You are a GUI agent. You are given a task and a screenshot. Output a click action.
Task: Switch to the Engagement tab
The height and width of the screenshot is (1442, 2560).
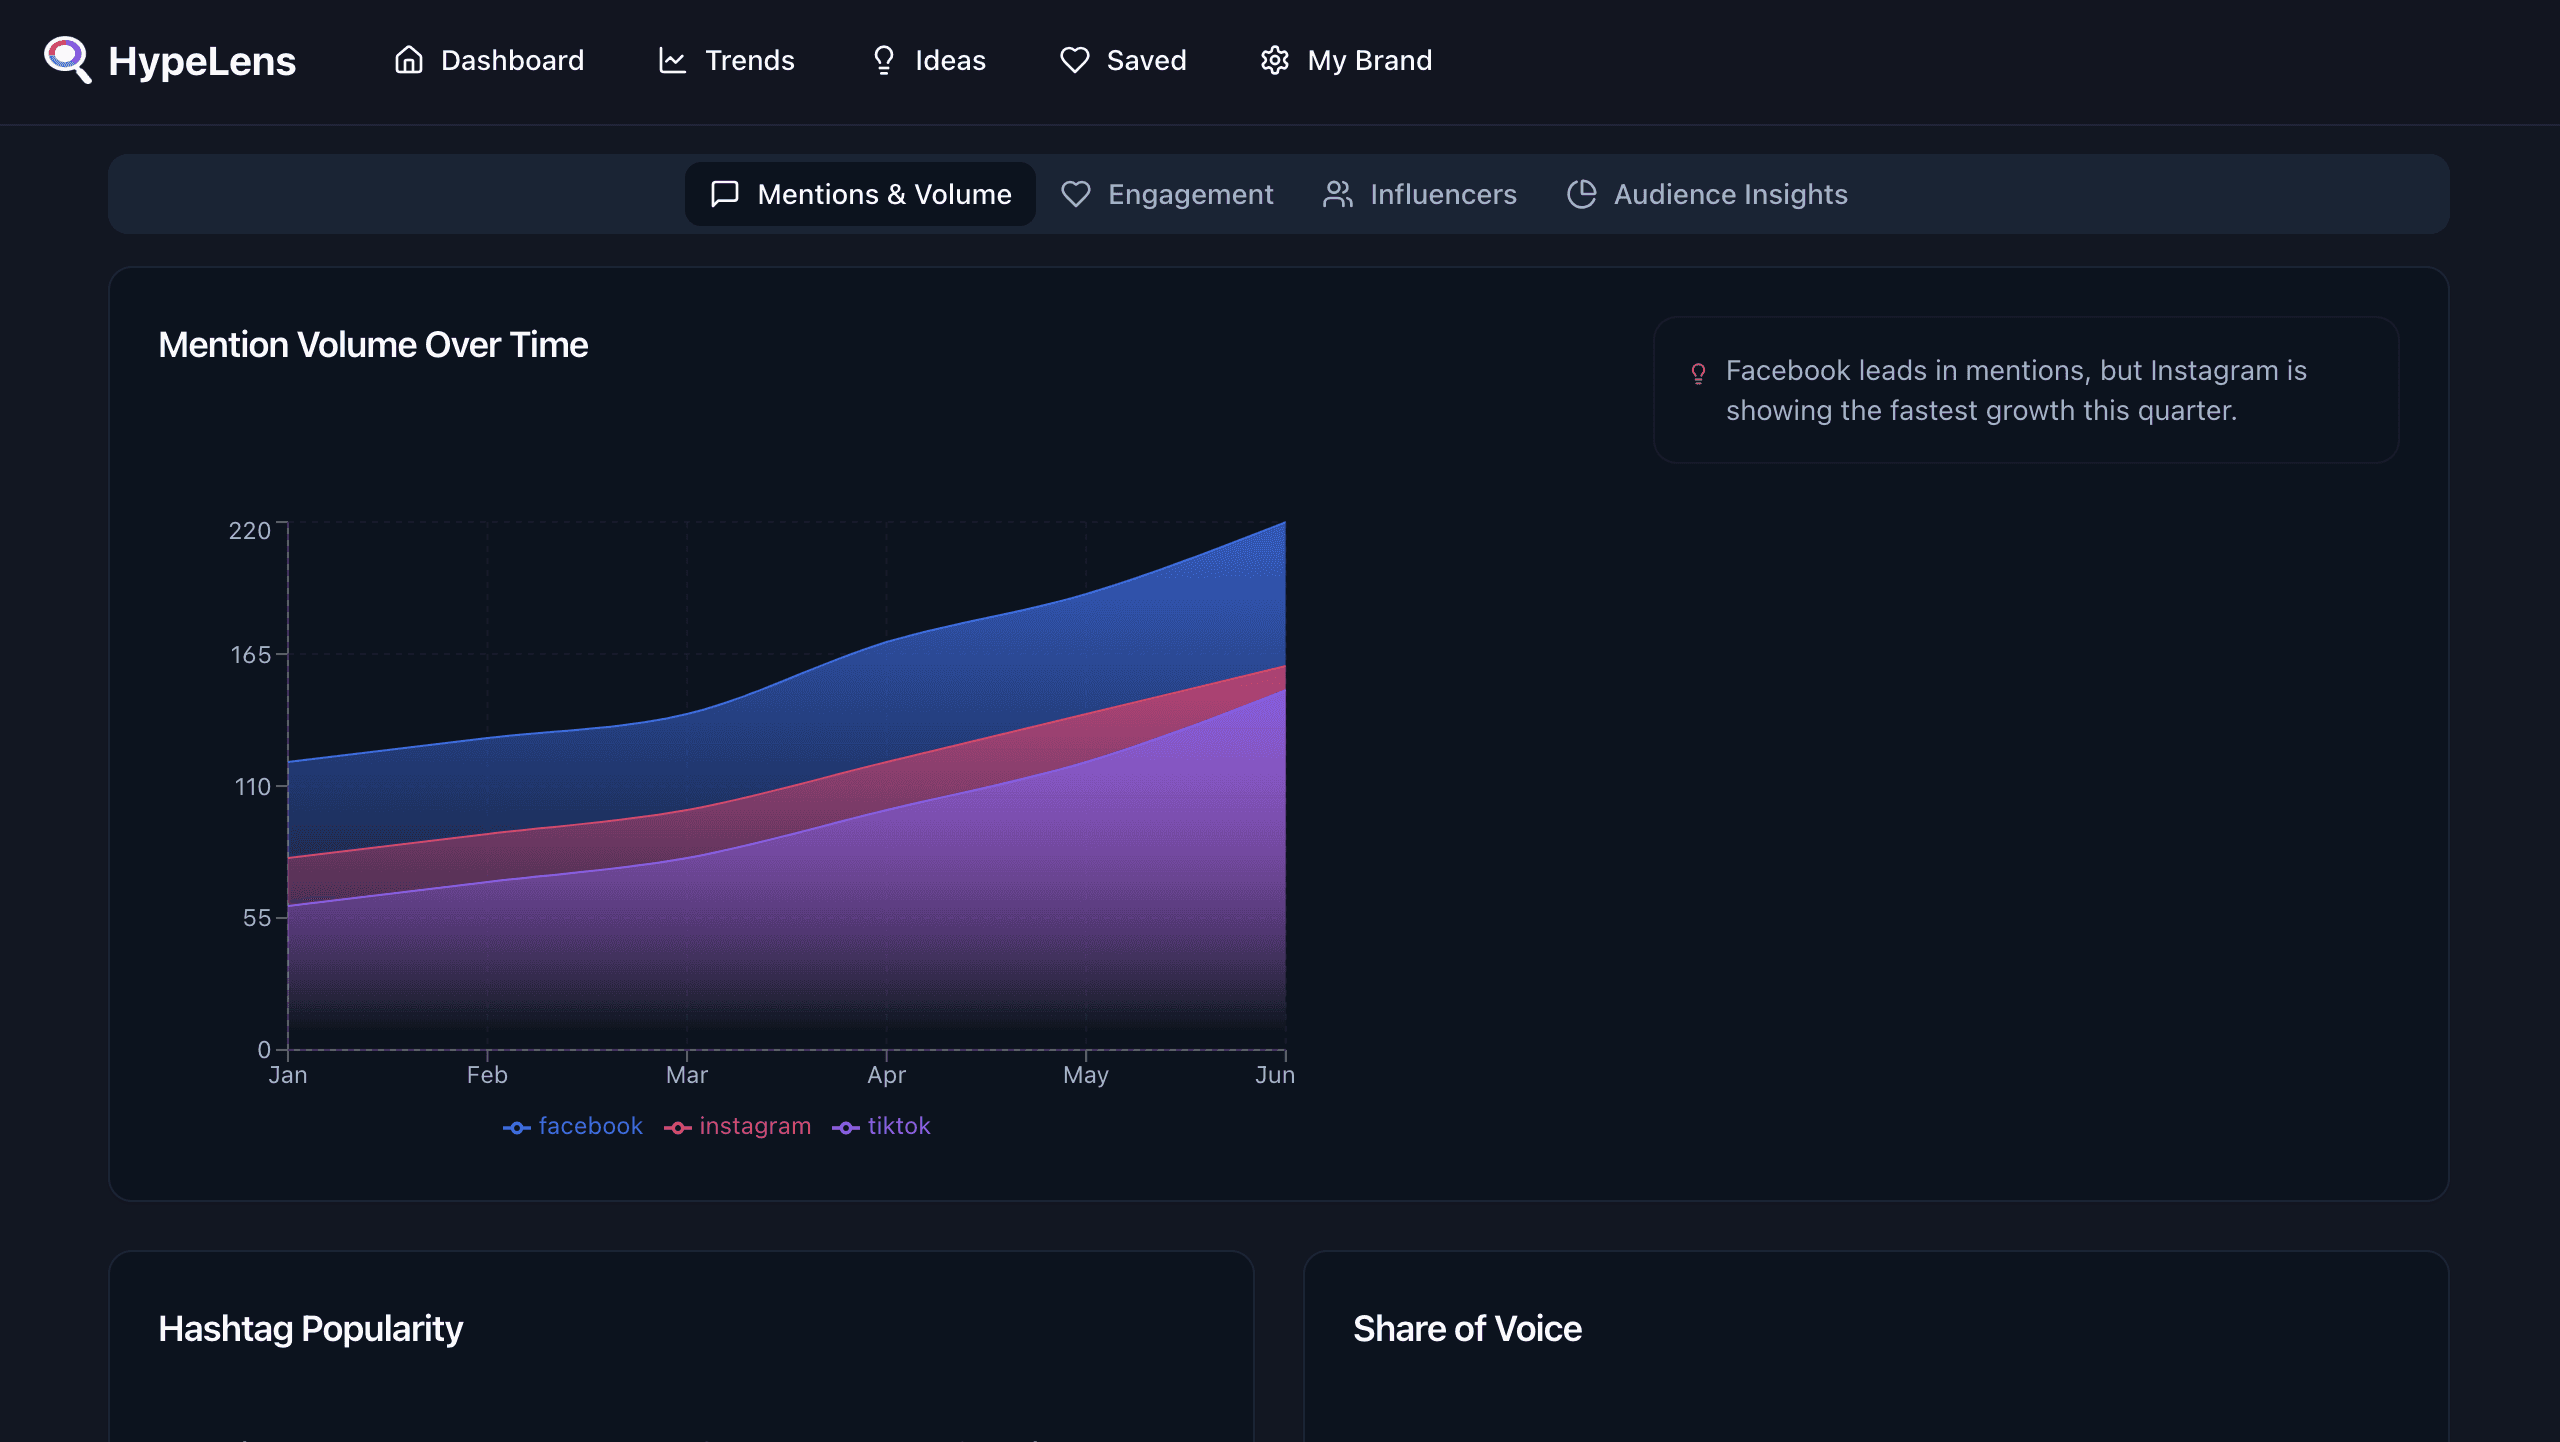click(1167, 194)
